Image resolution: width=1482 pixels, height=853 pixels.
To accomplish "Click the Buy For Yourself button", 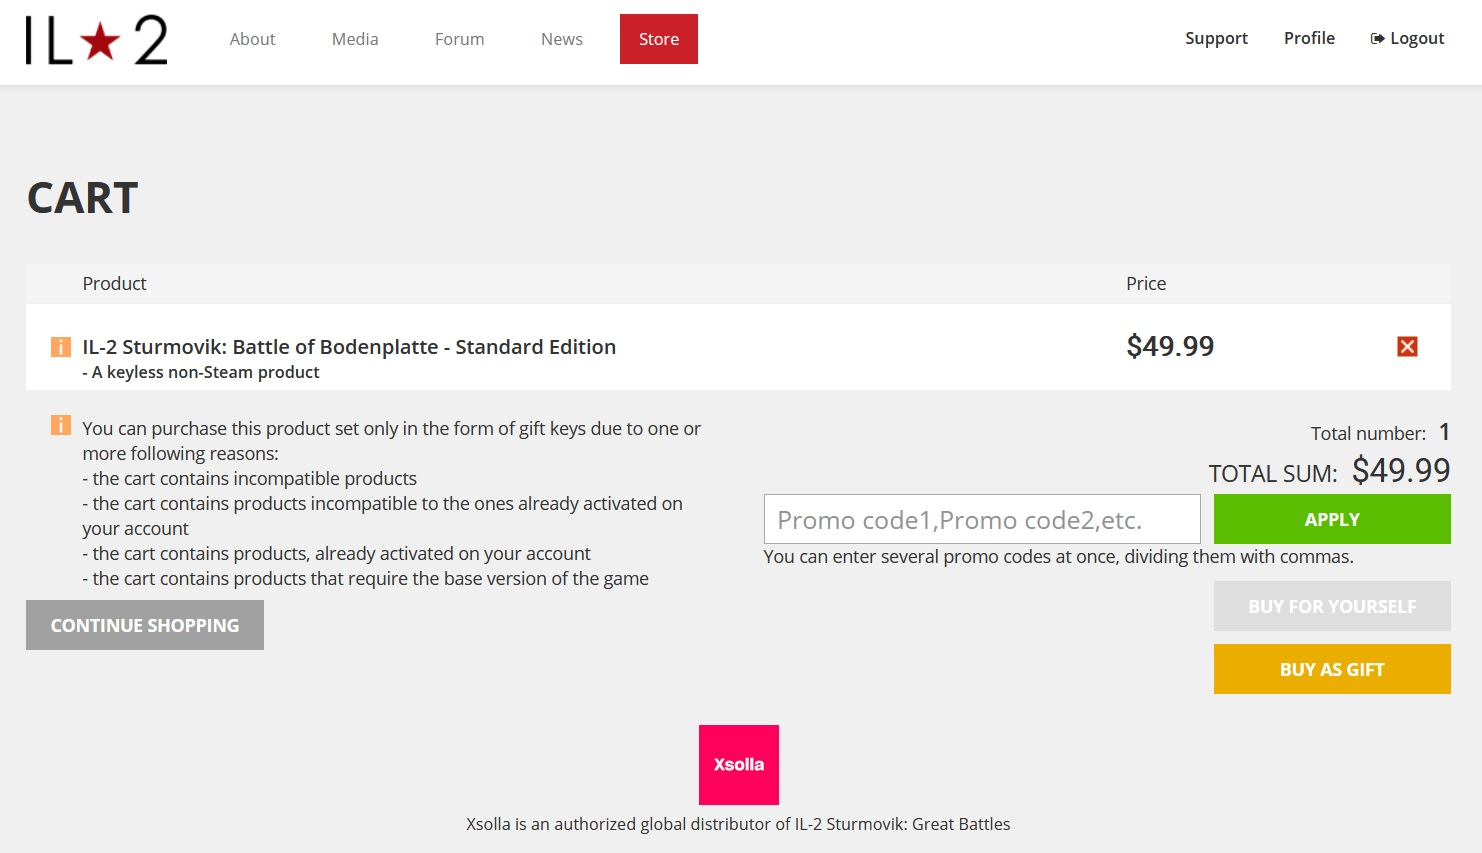I will click(1332, 606).
